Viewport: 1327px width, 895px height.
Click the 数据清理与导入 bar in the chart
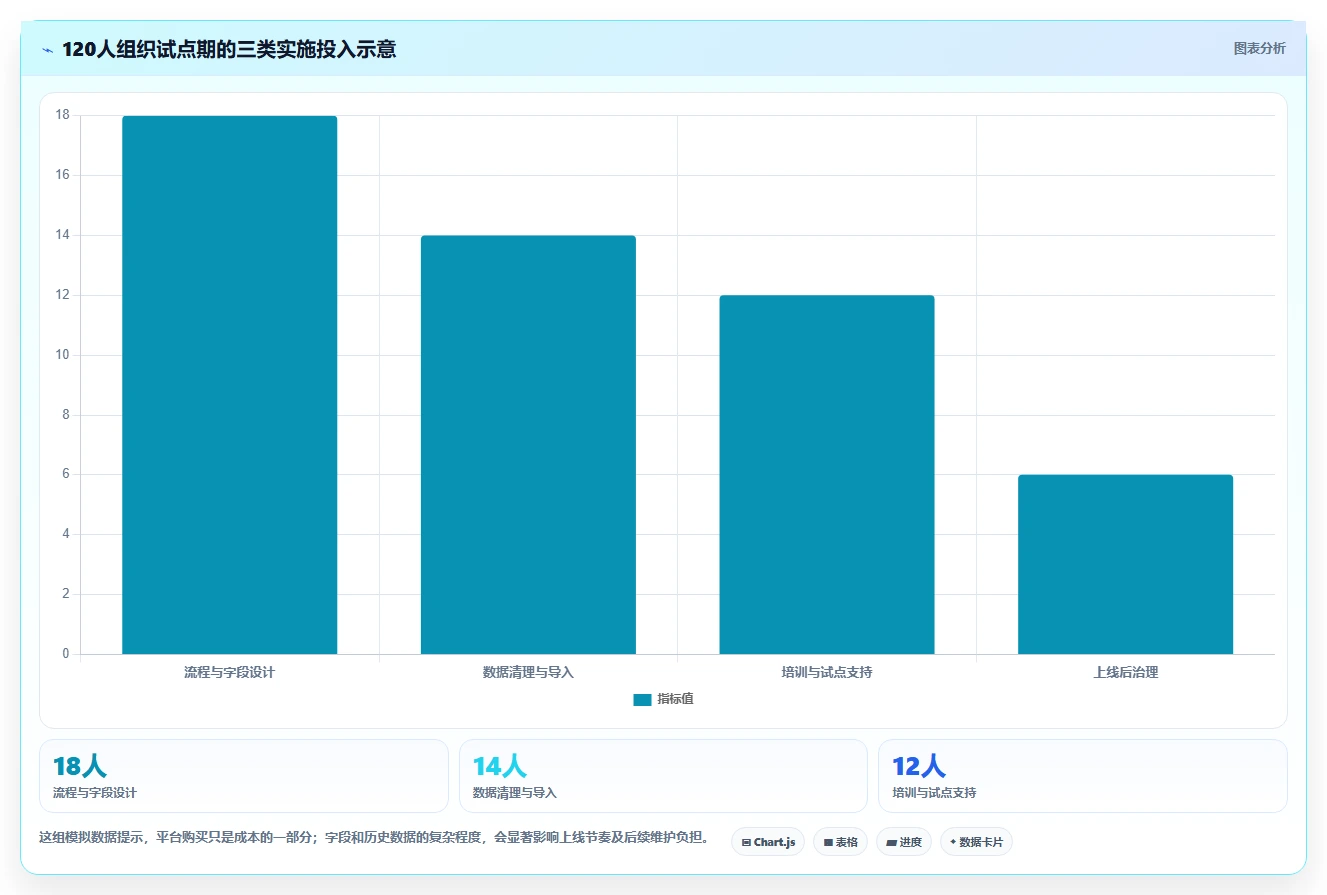[528, 445]
